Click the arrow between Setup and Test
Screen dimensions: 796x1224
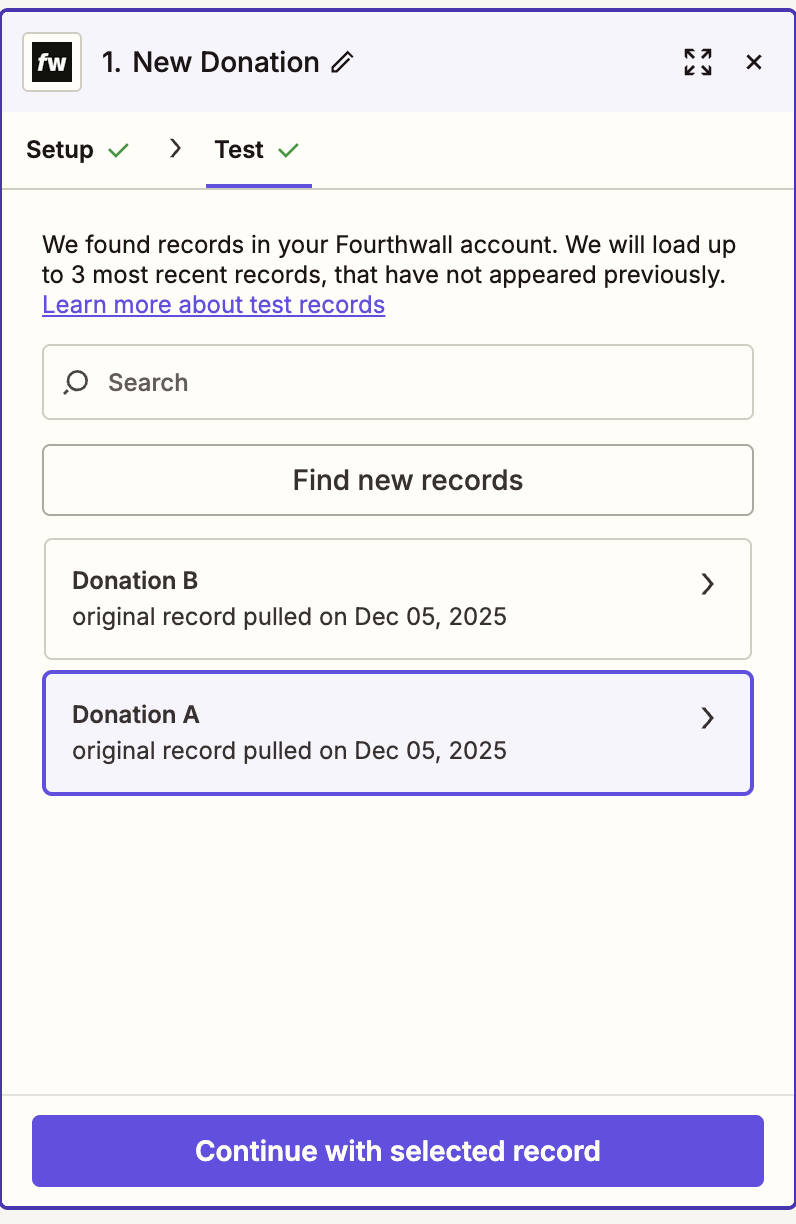pos(176,149)
